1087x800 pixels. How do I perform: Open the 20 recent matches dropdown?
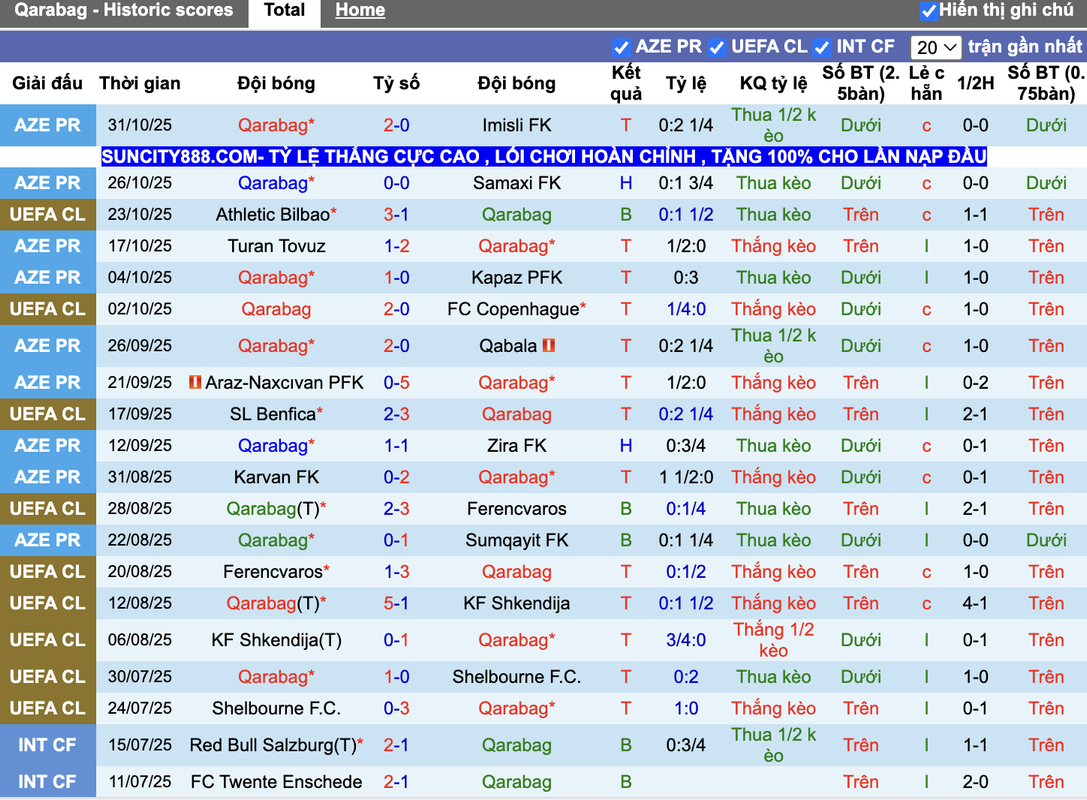[936, 47]
